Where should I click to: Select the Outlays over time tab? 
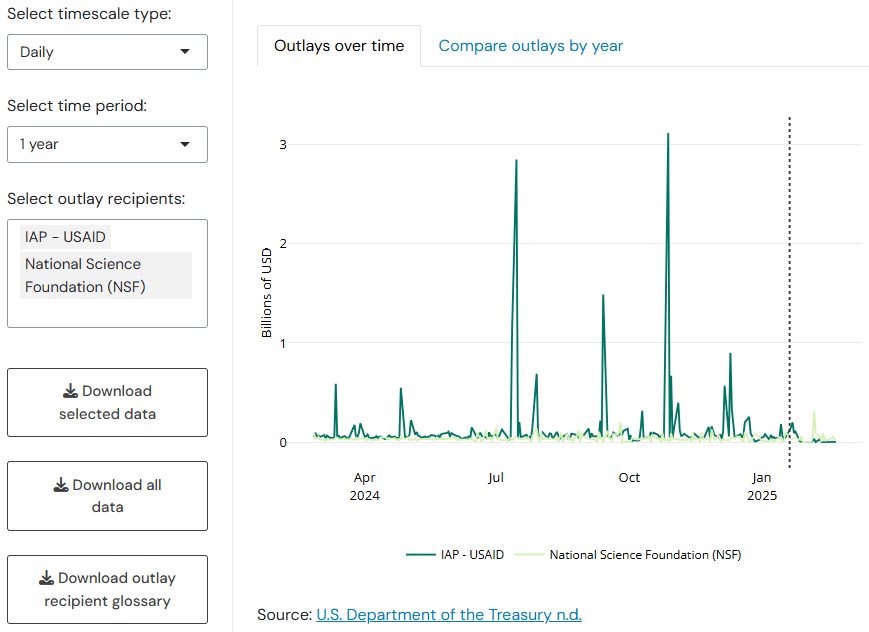coord(339,46)
